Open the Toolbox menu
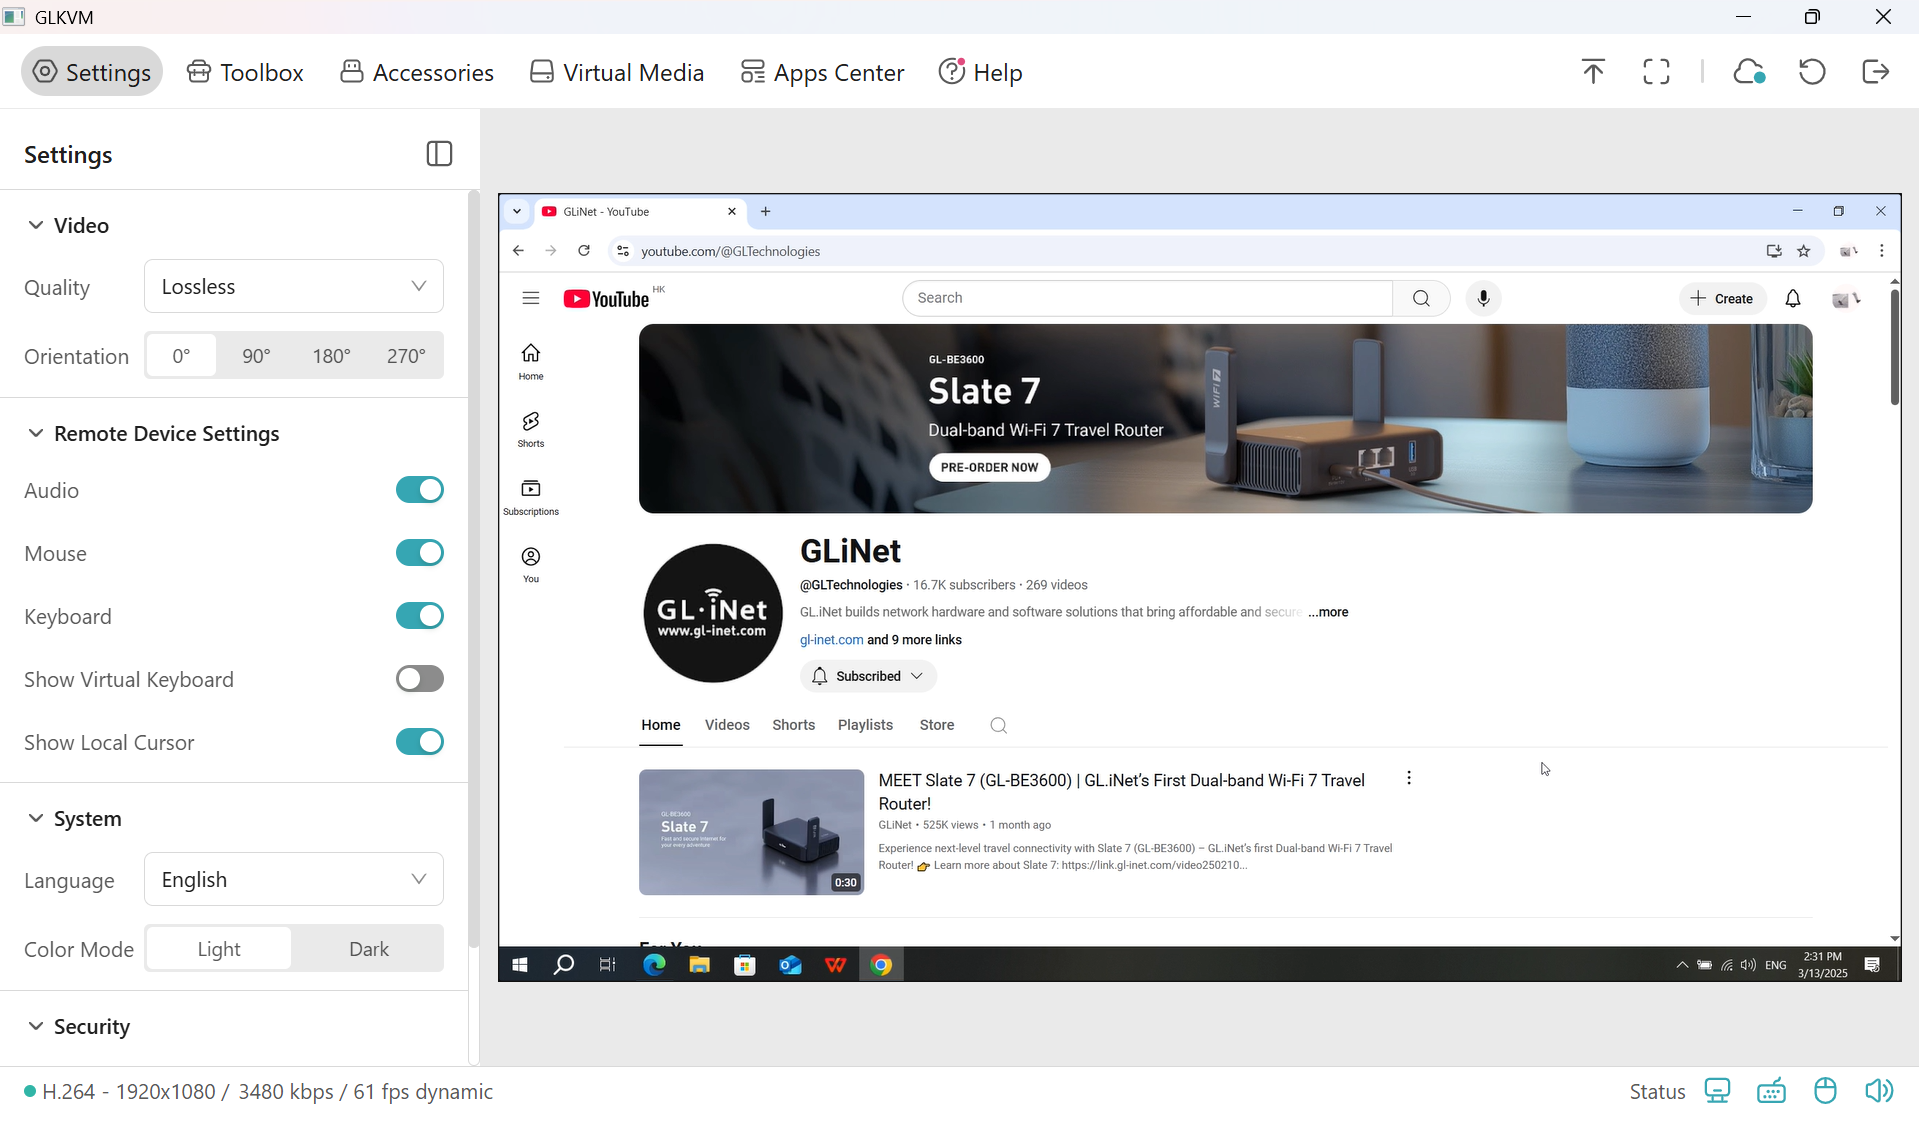This screenshot has width=1919, height=1122. point(245,73)
